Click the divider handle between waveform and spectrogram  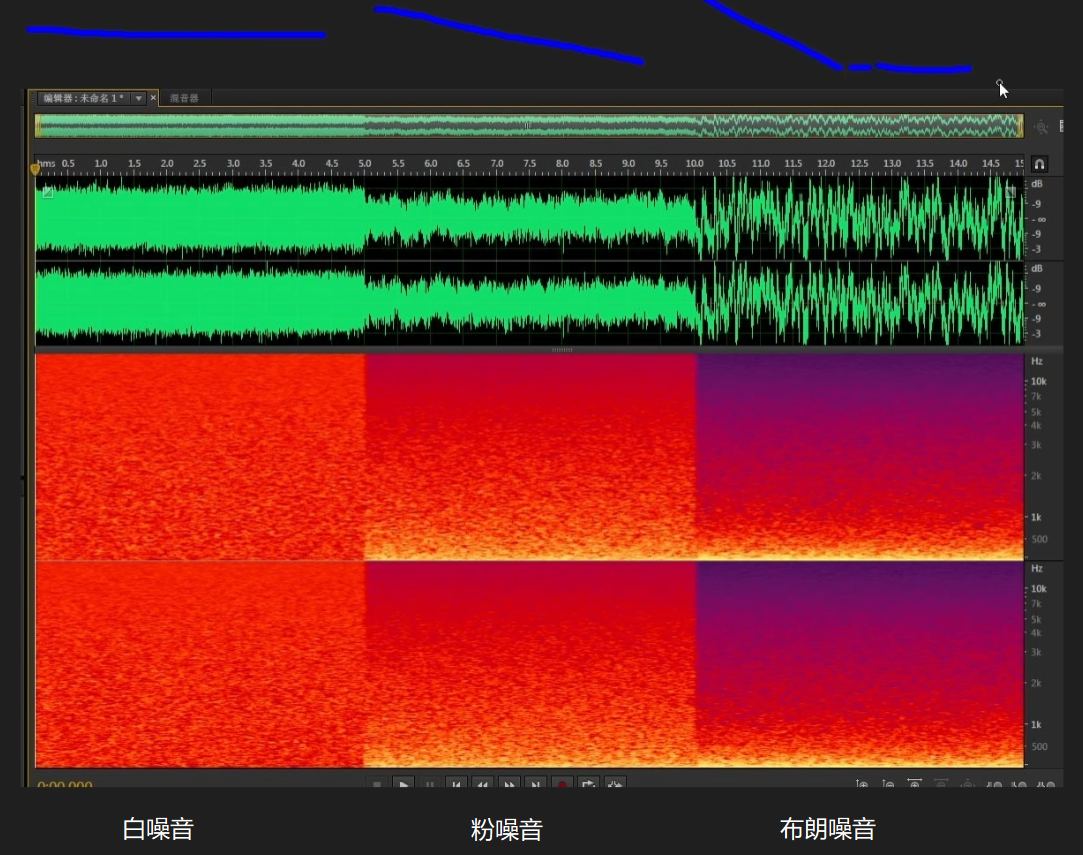coord(562,350)
